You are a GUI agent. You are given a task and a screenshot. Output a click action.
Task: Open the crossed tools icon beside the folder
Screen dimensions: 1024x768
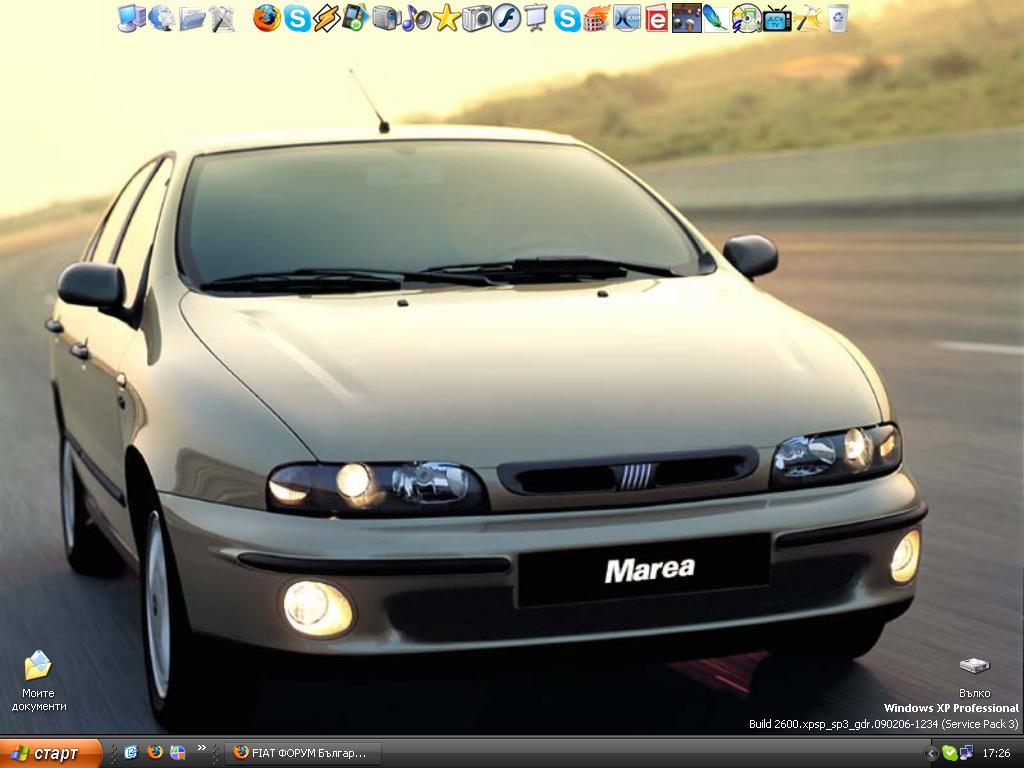coord(222,18)
